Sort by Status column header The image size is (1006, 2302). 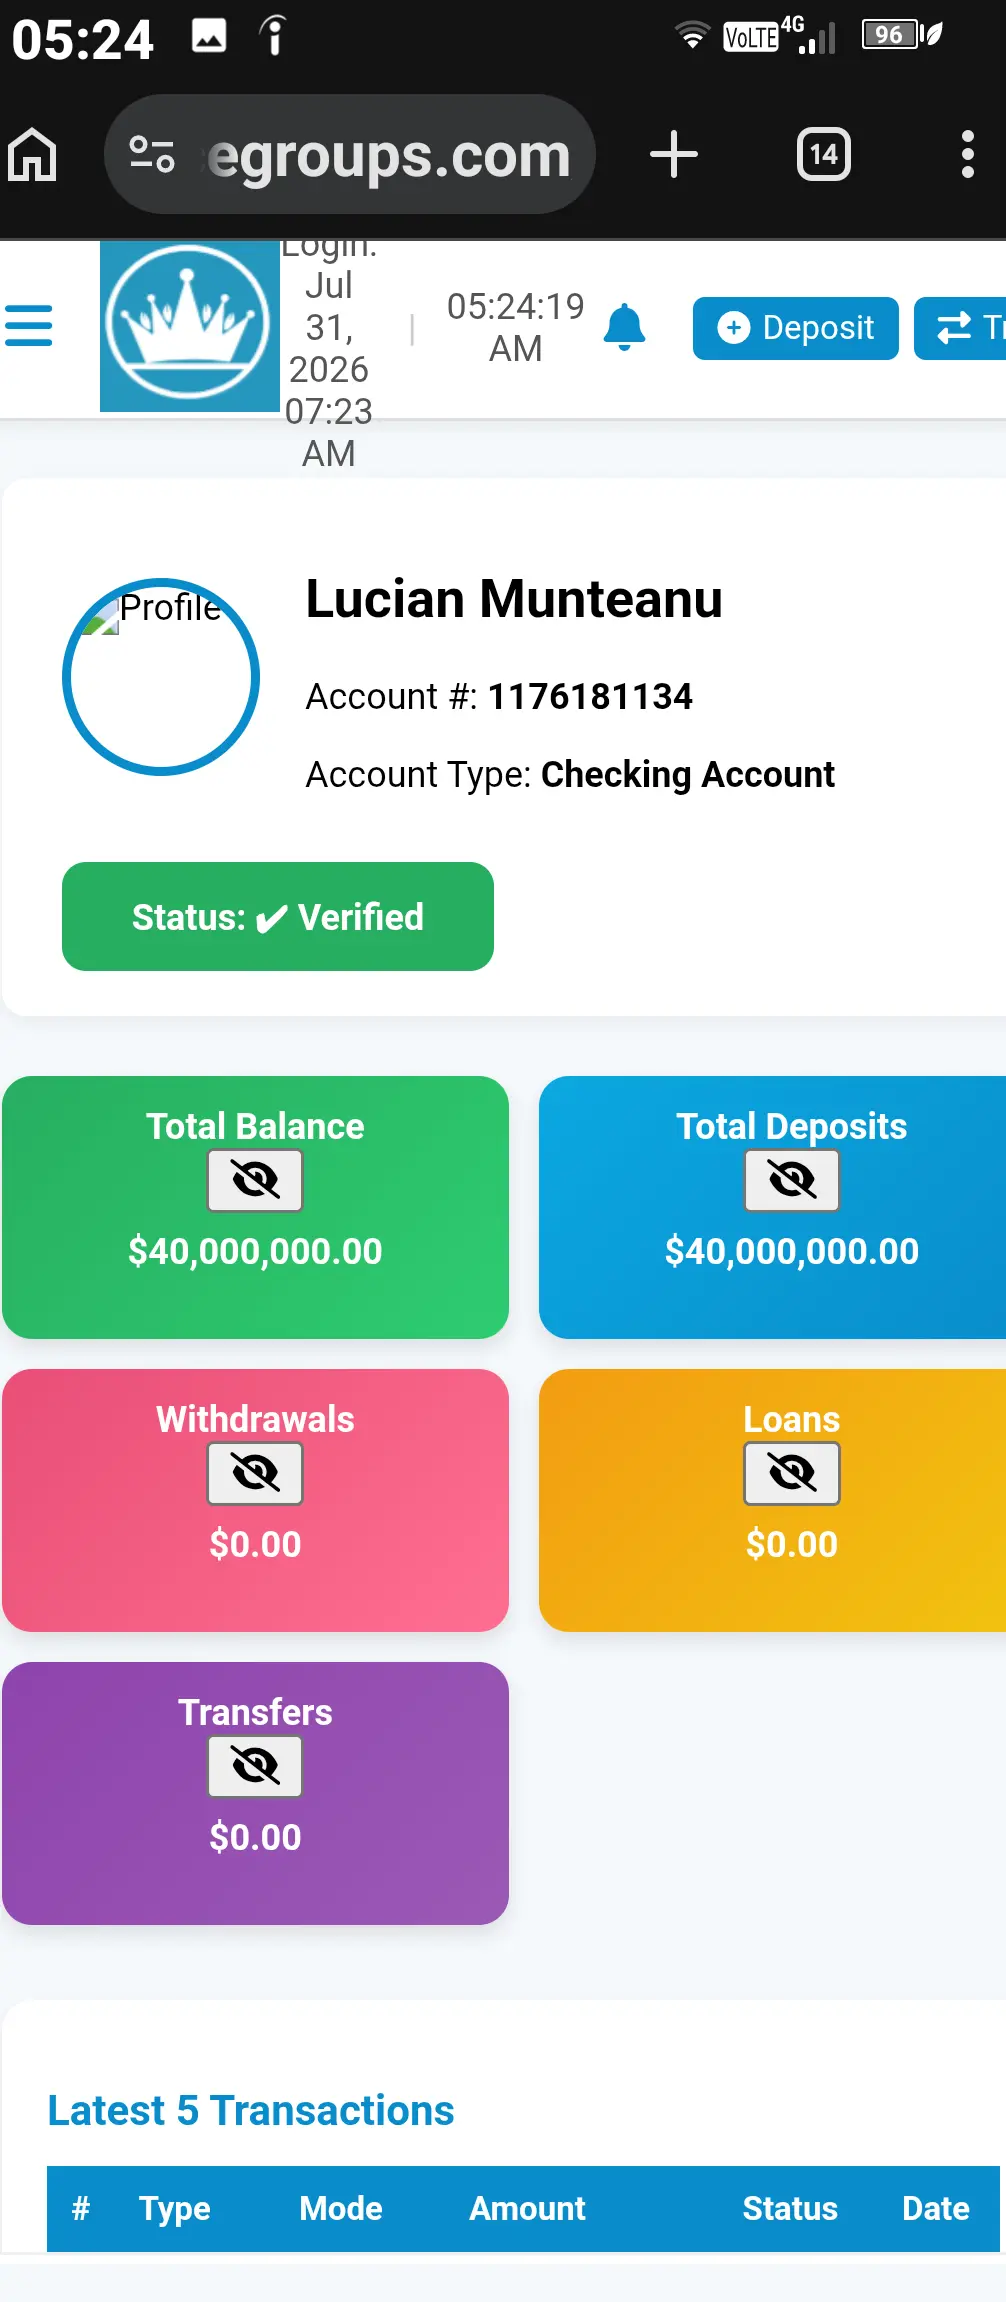click(x=790, y=2208)
